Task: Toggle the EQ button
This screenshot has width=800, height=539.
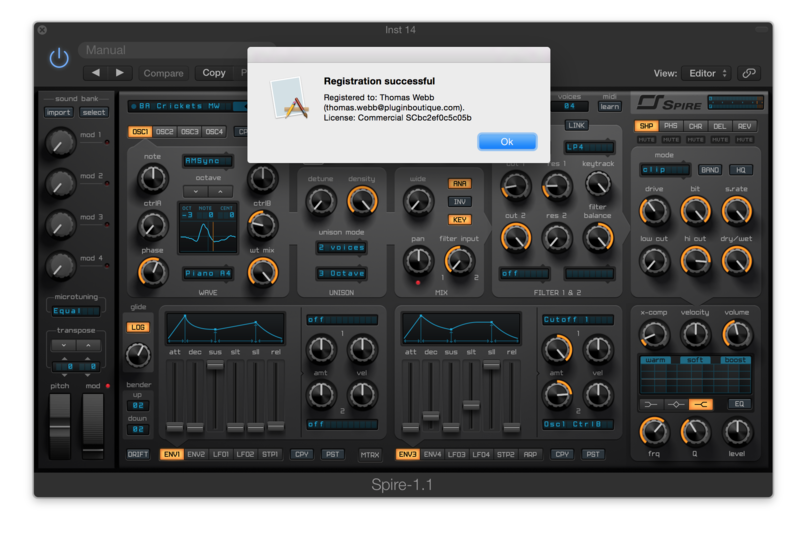Action: pos(739,404)
